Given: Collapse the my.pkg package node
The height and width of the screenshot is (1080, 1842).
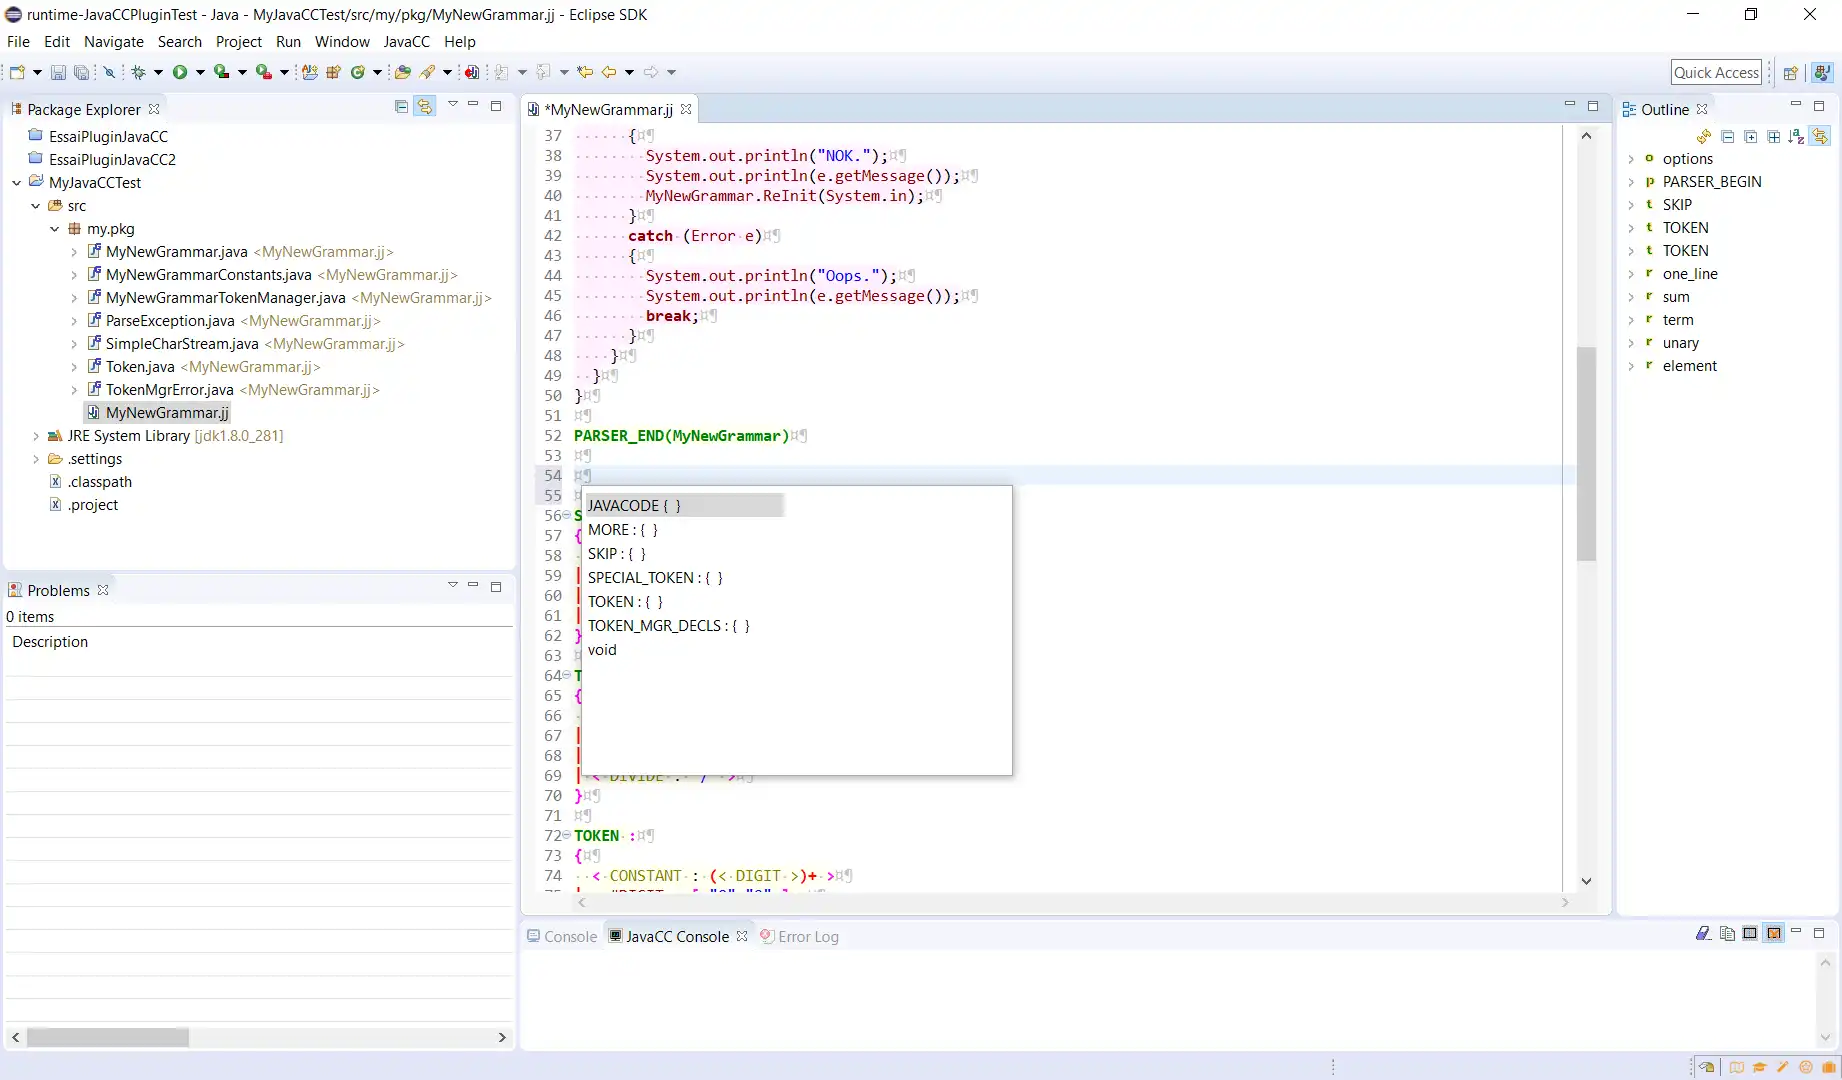Looking at the screenshot, I should 55,229.
